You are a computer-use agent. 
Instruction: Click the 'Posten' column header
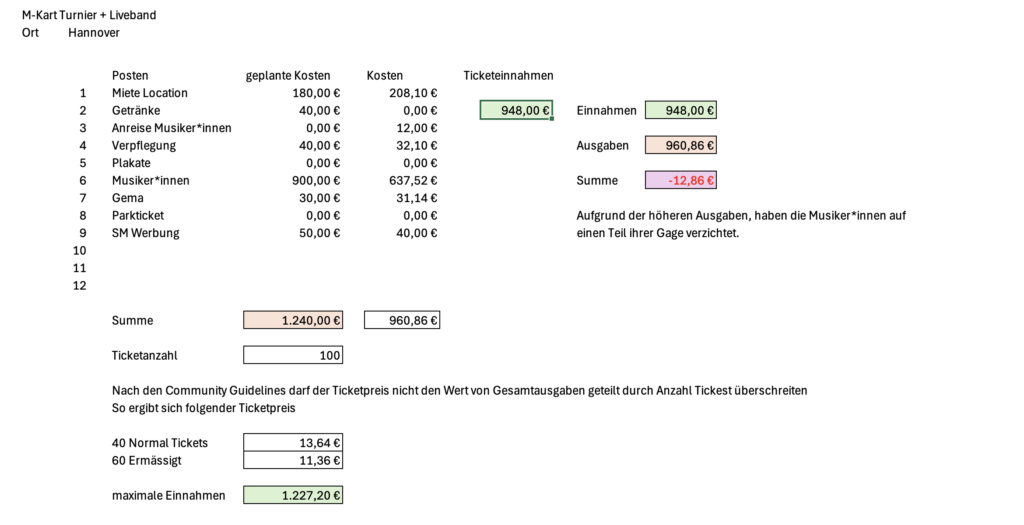(130, 76)
